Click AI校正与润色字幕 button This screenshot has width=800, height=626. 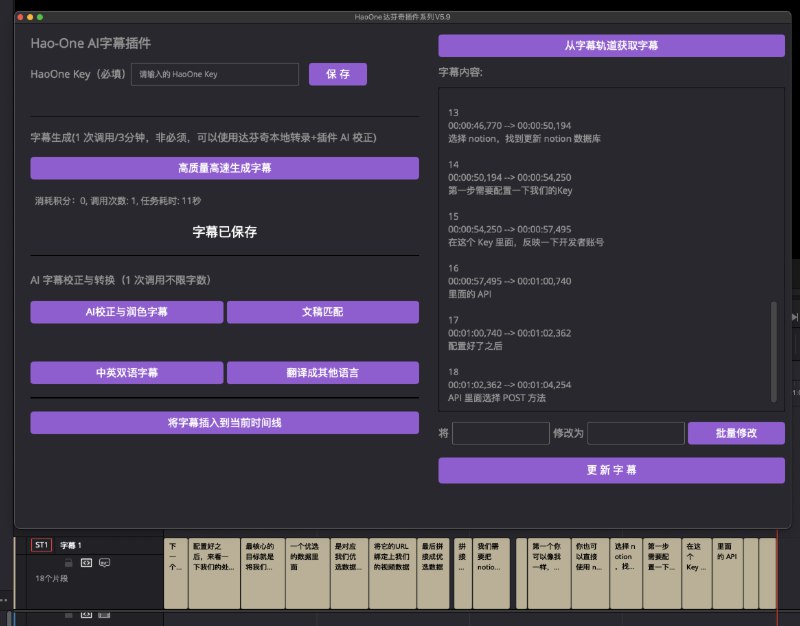126,312
